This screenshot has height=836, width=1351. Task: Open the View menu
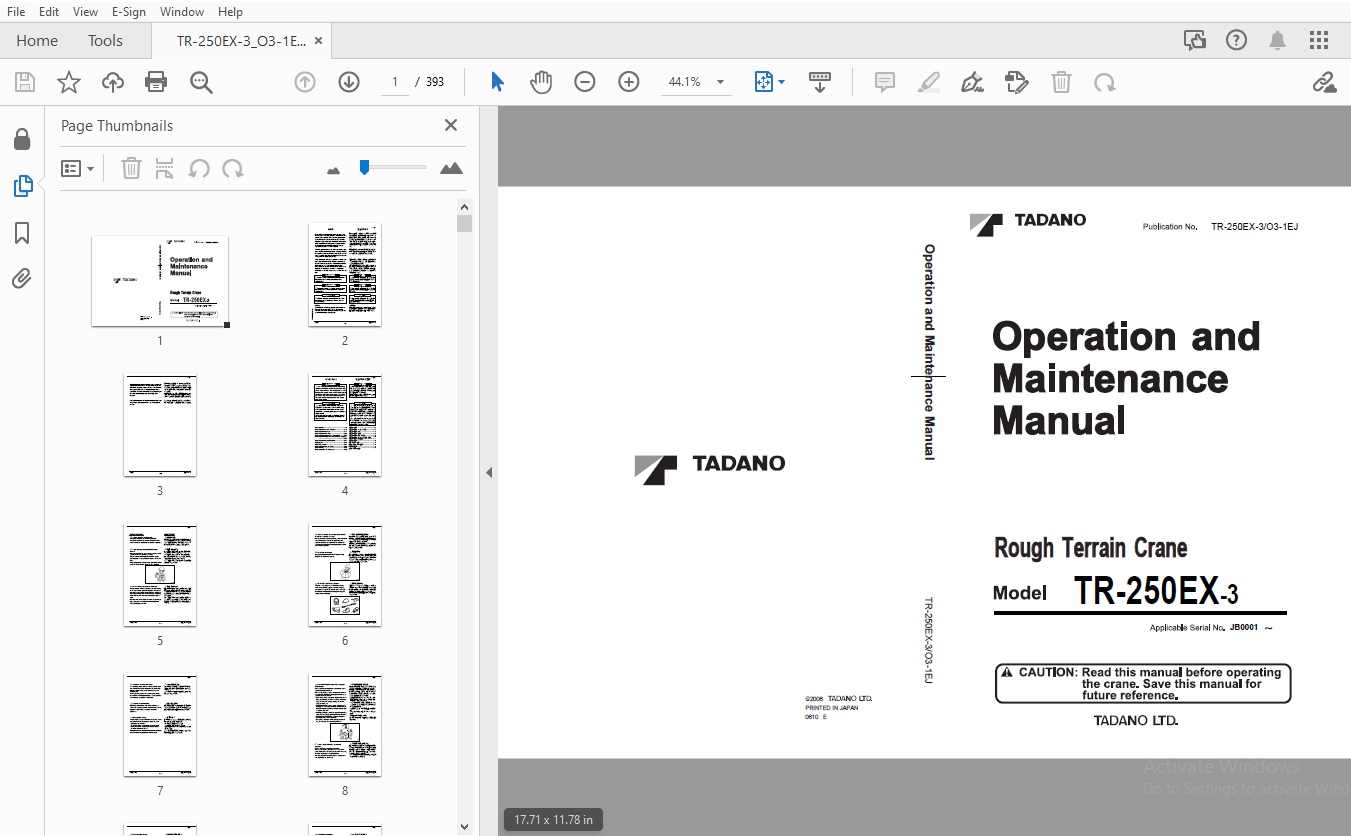pos(85,11)
